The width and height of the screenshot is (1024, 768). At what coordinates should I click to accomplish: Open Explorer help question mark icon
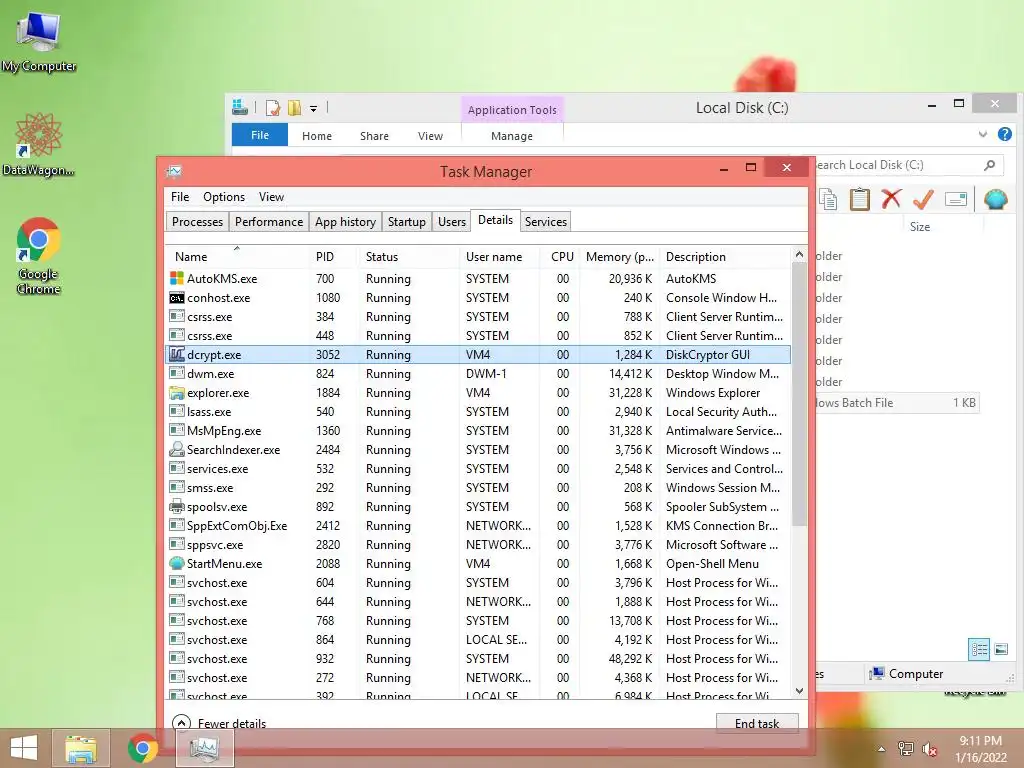pos(1004,135)
